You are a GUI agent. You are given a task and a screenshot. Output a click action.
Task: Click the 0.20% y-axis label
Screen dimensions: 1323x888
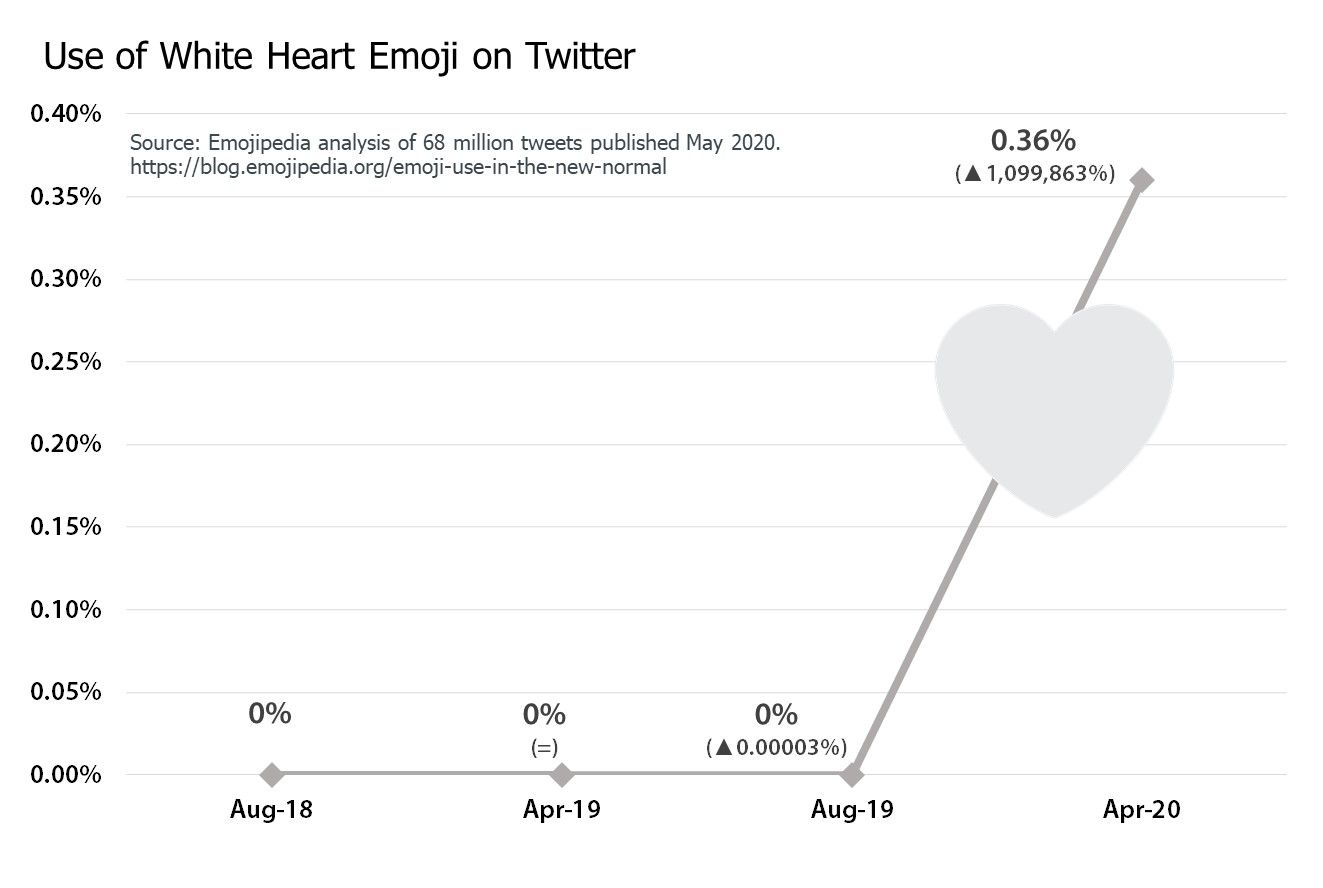(66, 444)
